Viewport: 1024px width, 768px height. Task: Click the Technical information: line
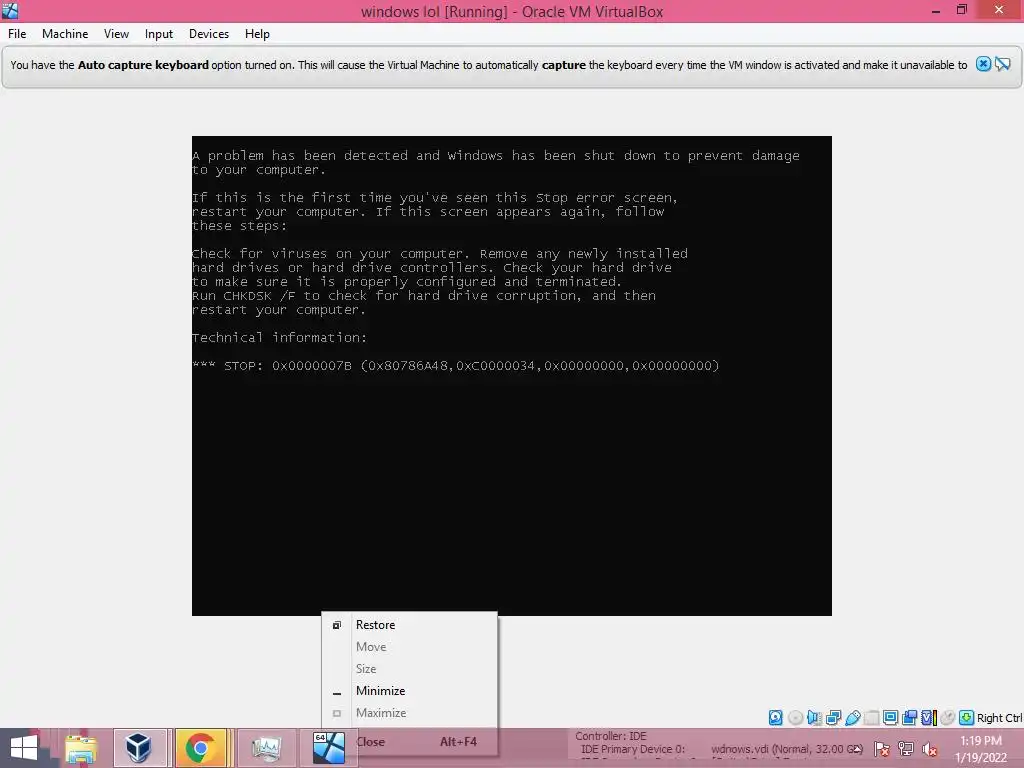pyautogui.click(x=280, y=338)
